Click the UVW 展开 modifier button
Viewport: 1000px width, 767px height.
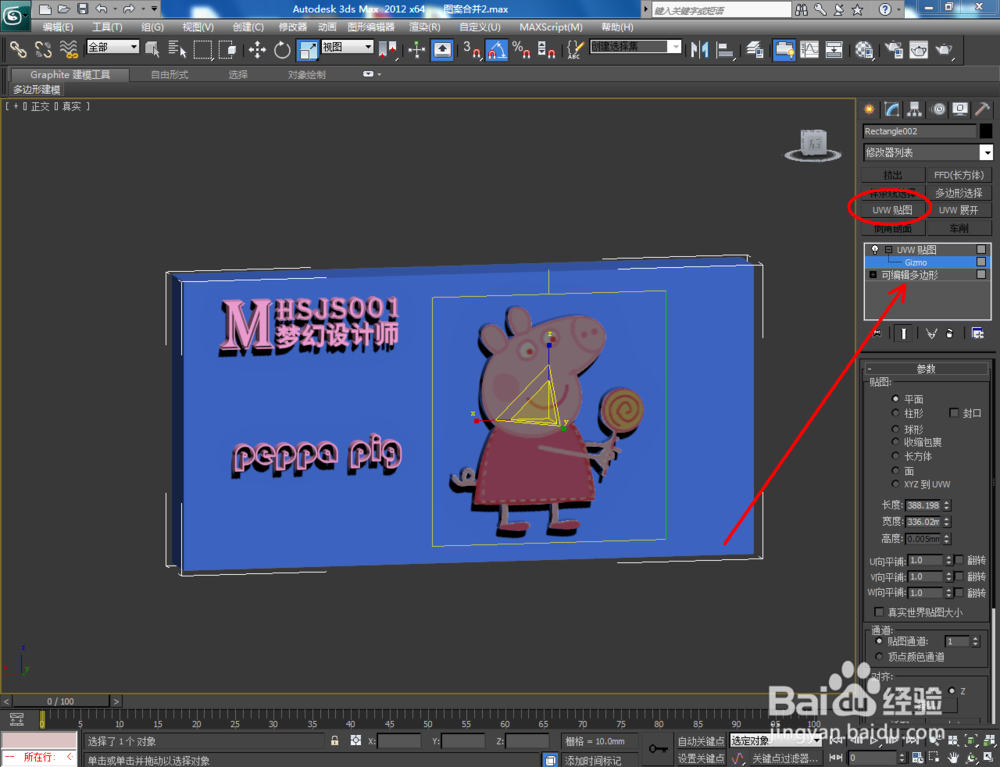[x=959, y=210]
